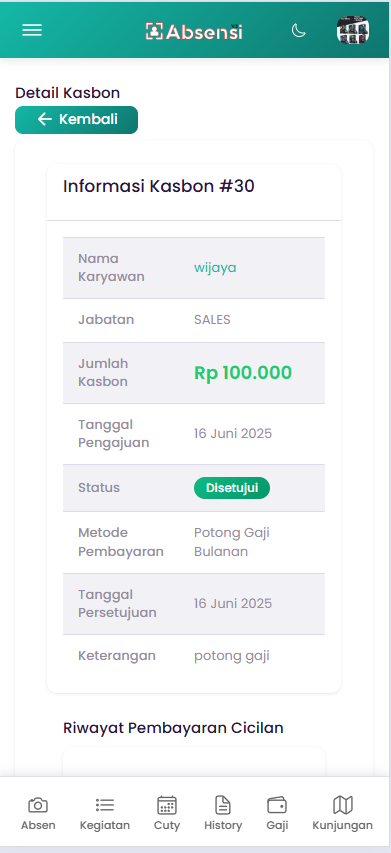
Task: Open Kunjungan map icon
Action: coord(343,805)
